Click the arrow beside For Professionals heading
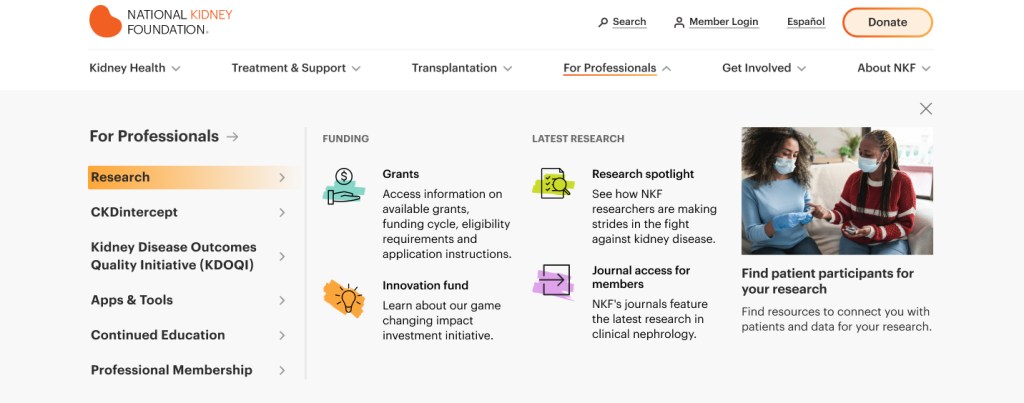The height and width of the screenshot is (403, 1024). click(x=232, y=137)
